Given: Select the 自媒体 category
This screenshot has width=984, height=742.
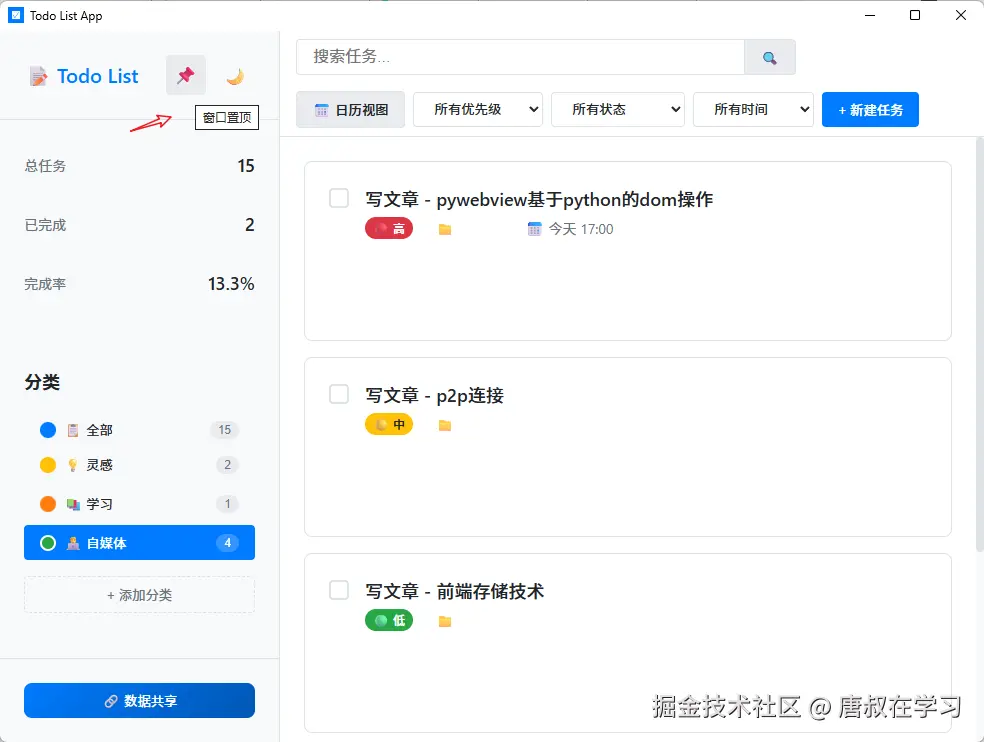Looking at the screenshot, I should tap(139, 542).
